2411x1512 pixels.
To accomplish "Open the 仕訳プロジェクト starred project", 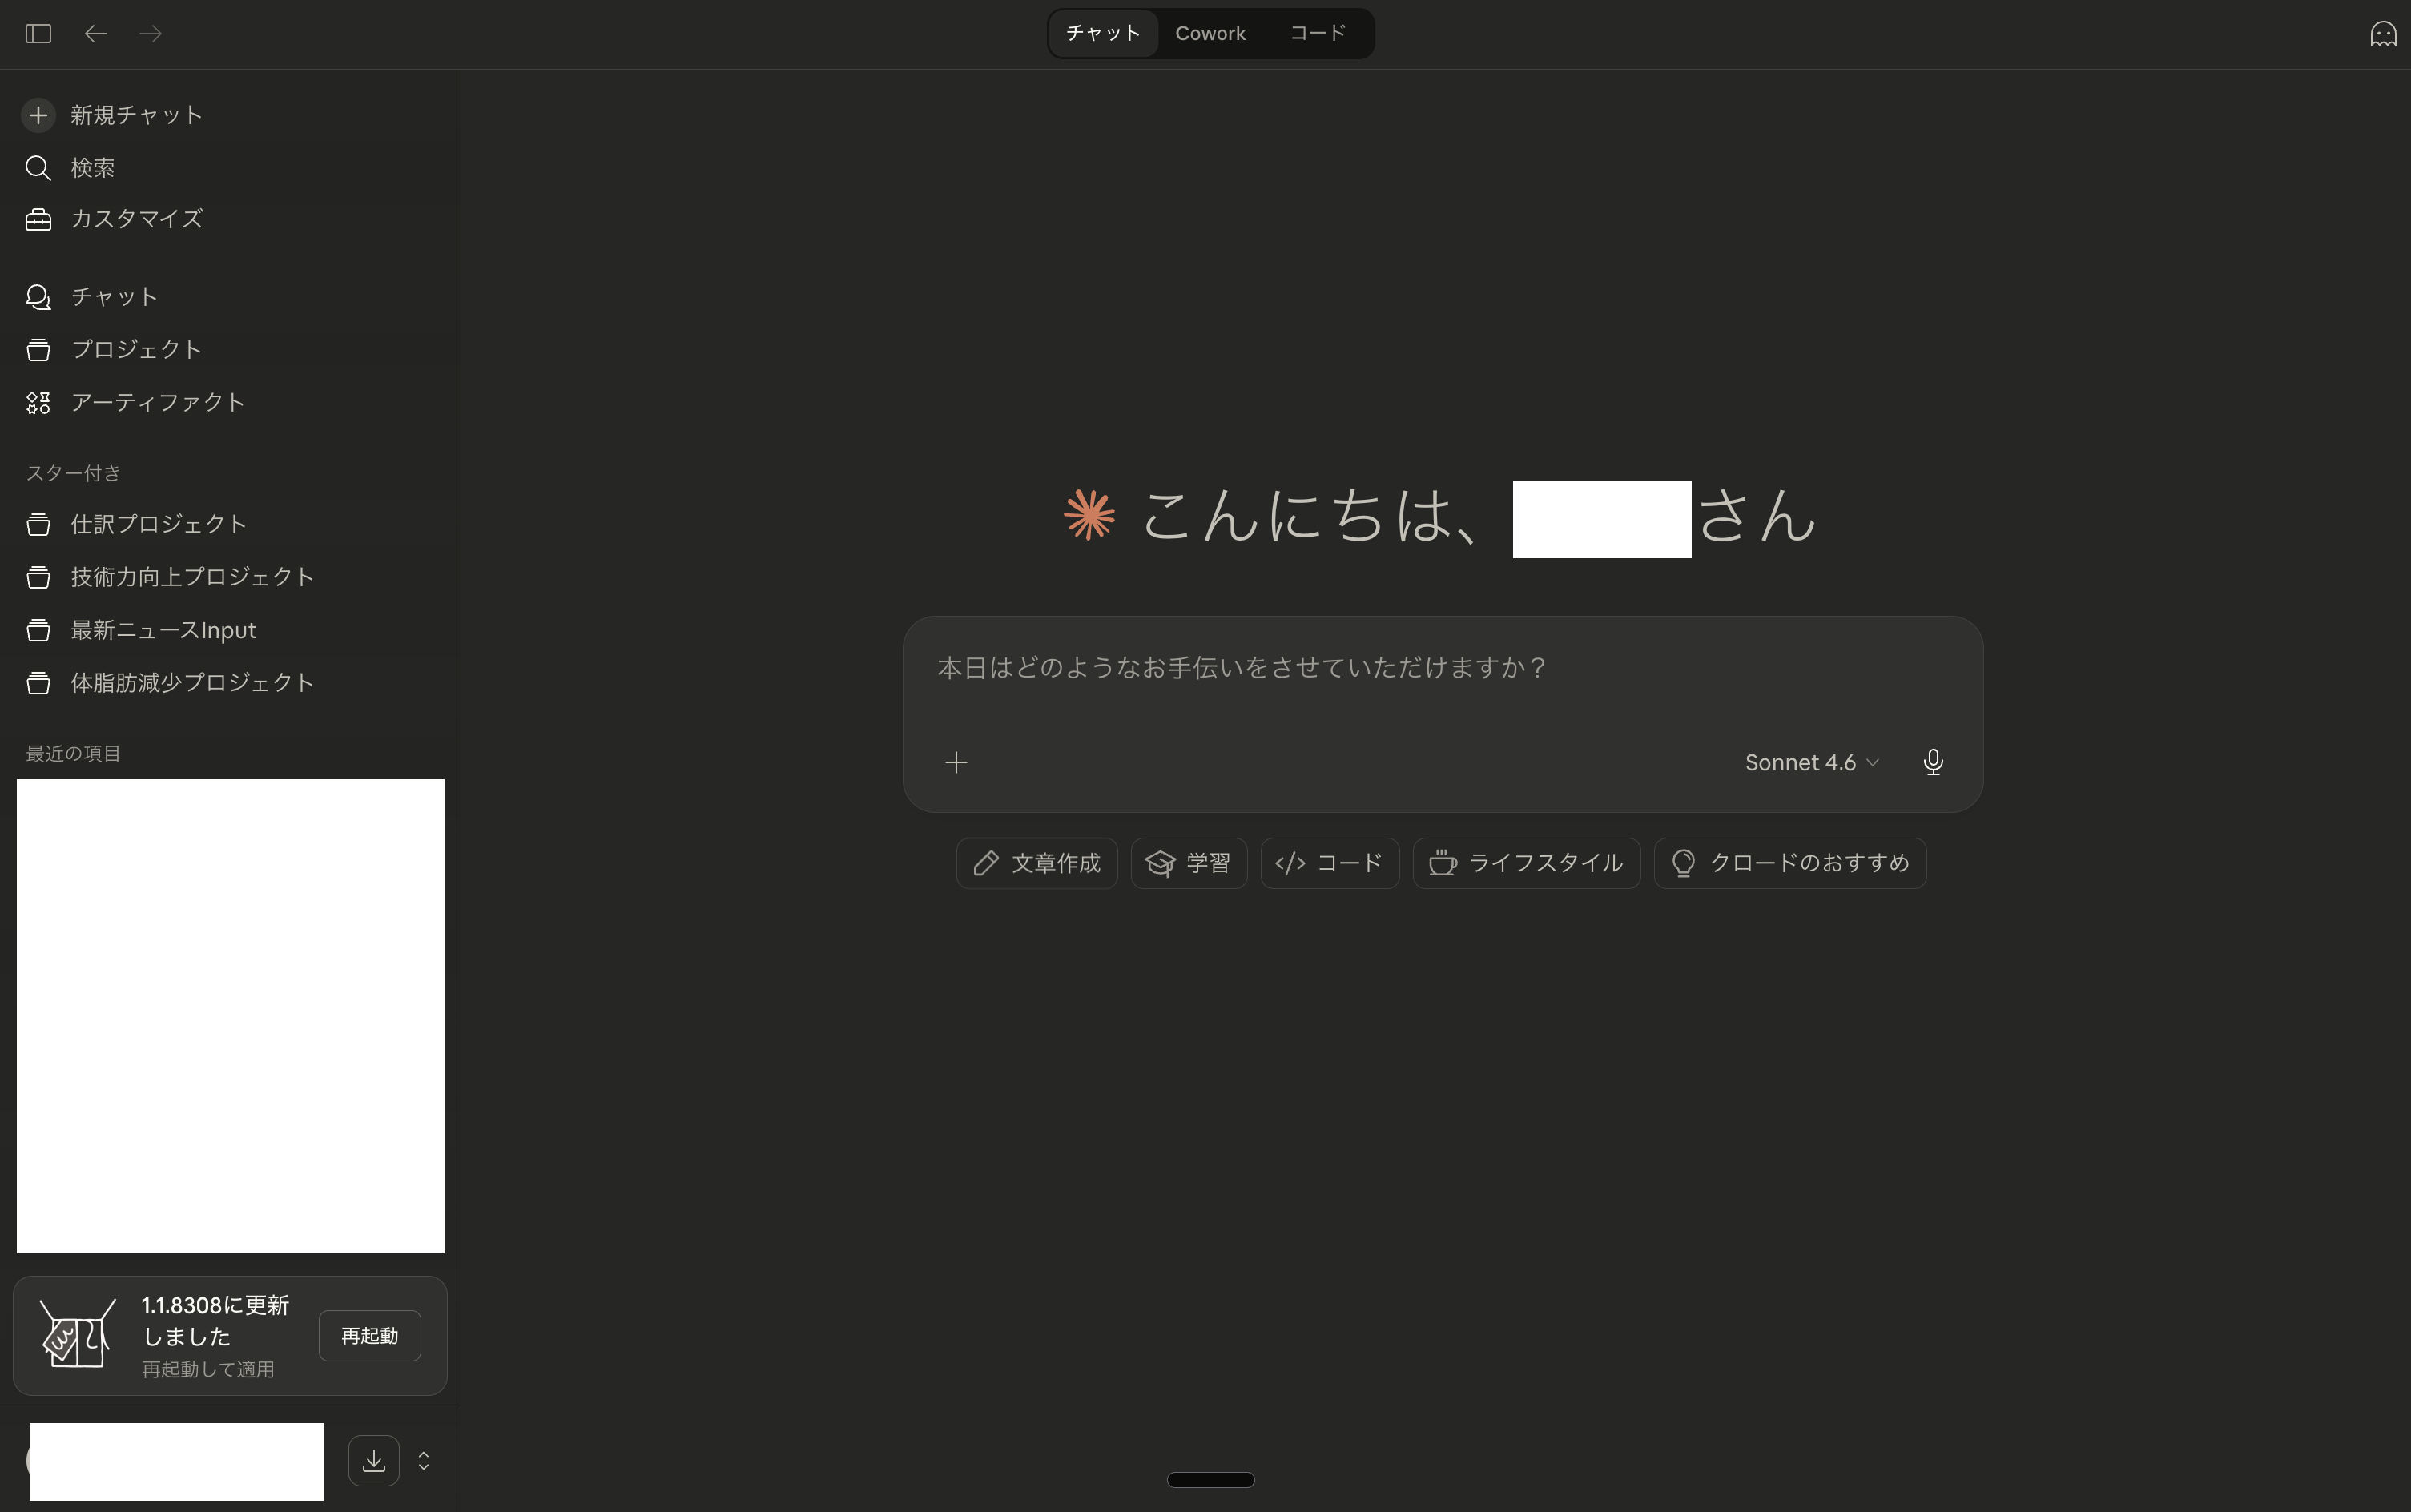I will 158,524.
